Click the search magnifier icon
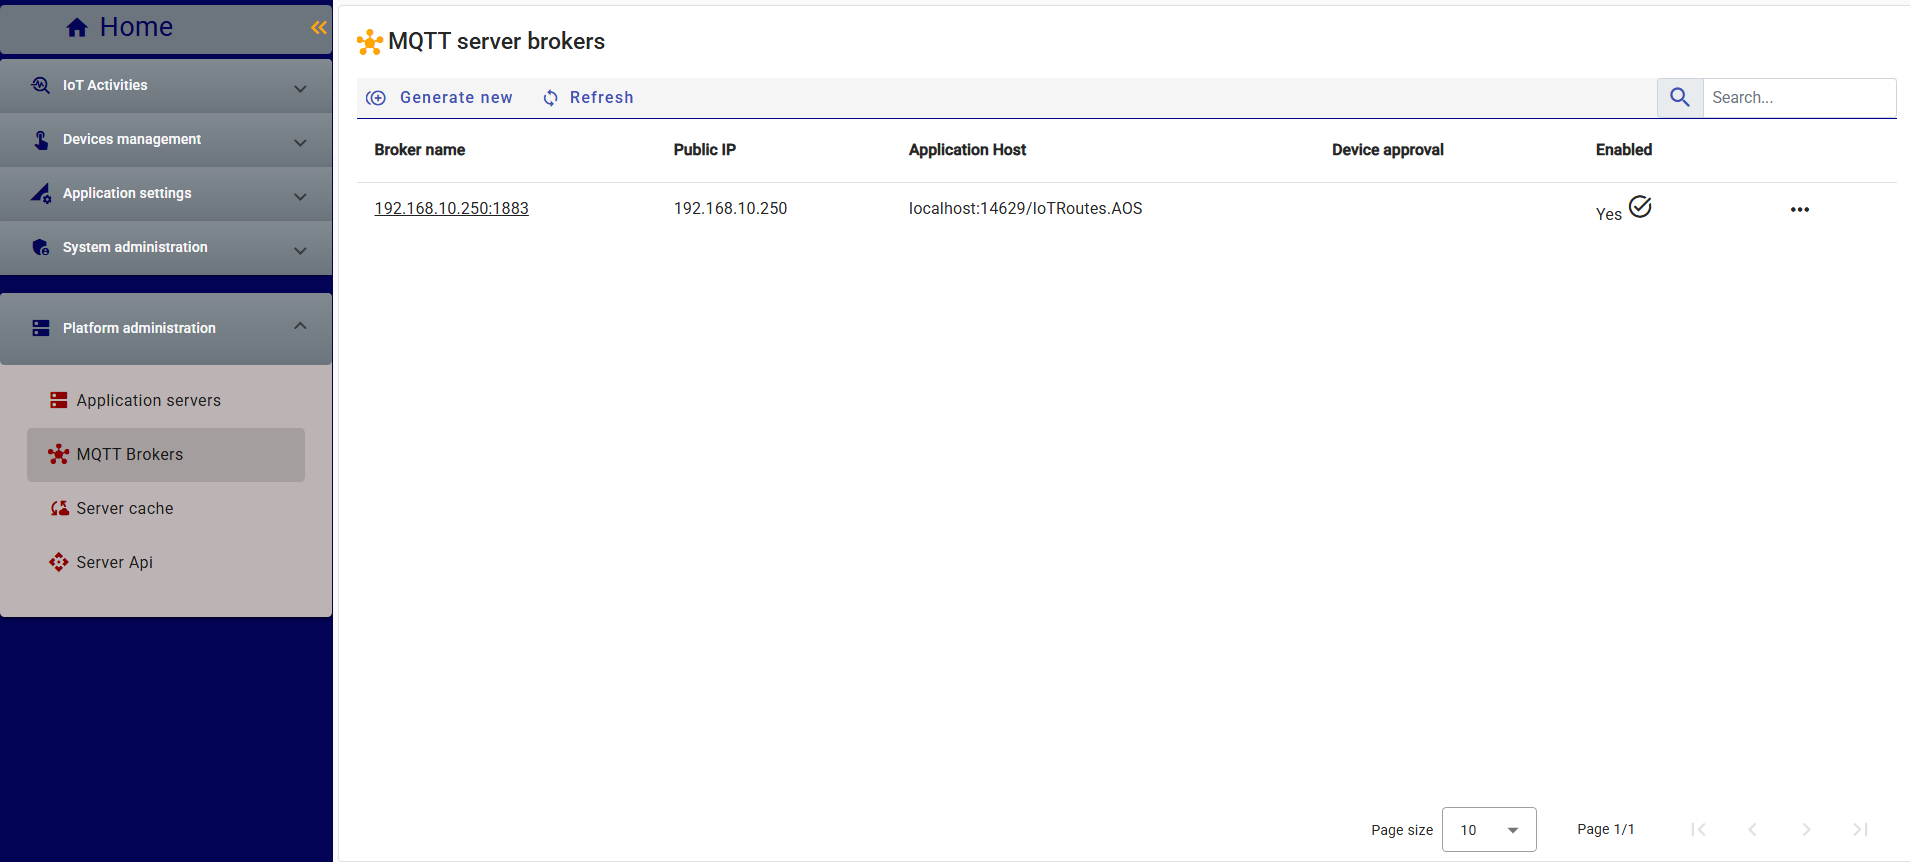The image size is (1910, 862). tap(1679, 97)
